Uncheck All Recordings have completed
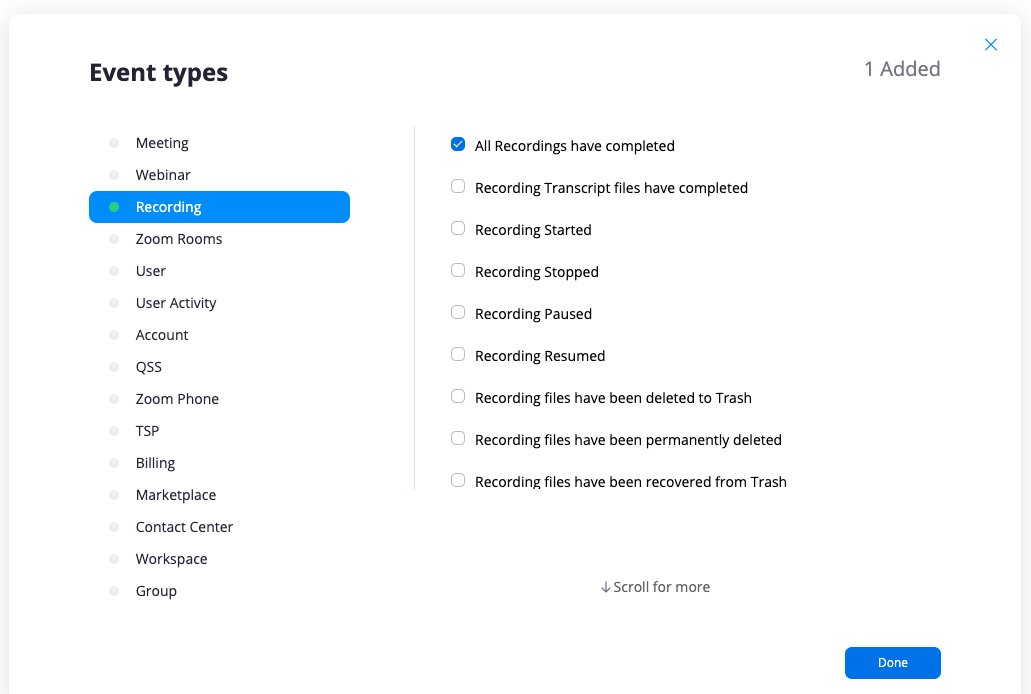The width and height of the screenshot is (1031, 694). [x=458, y=145]
